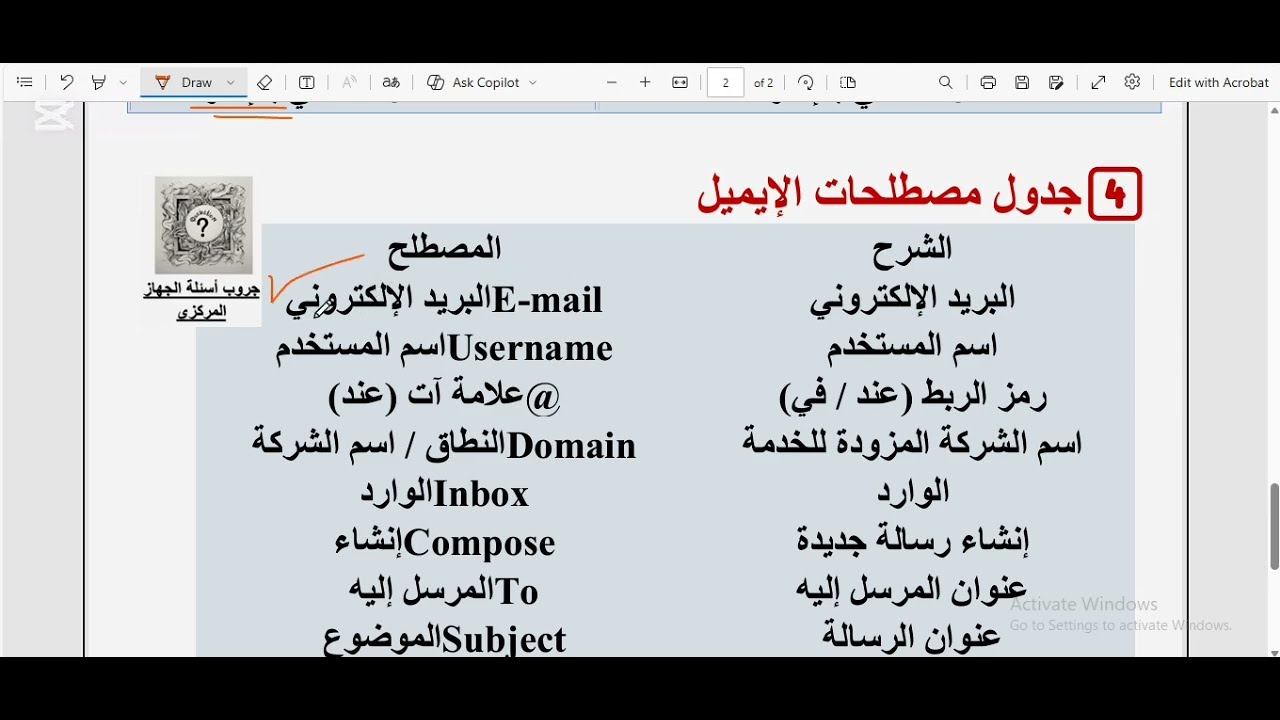Expand the Ask Copilot dropdown chevron
The width and height of the screenshot is (1280, 720).
533,83
